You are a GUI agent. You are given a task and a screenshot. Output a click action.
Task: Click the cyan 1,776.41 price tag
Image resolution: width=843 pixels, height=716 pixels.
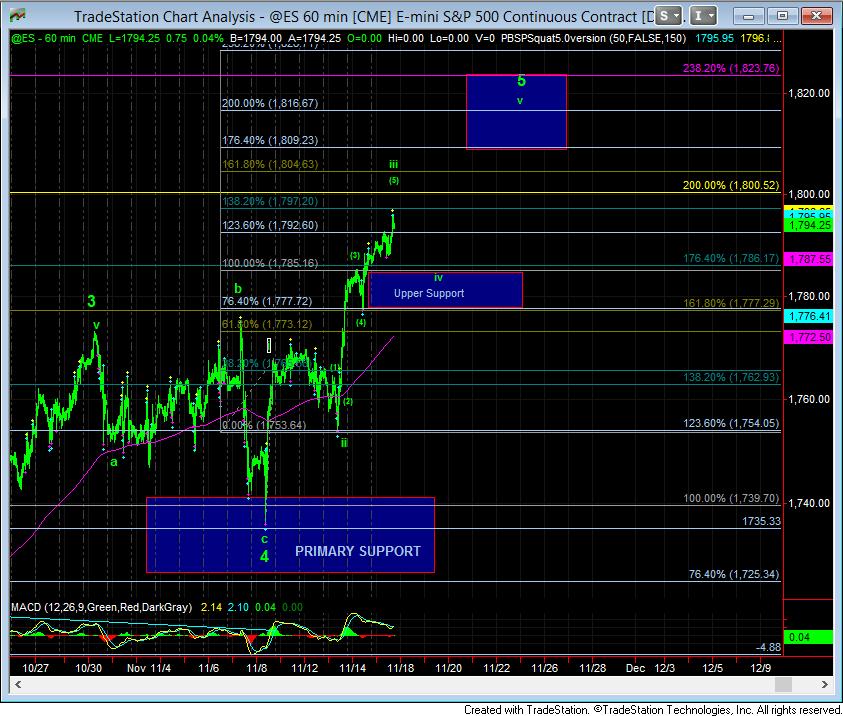pos(809,316)
